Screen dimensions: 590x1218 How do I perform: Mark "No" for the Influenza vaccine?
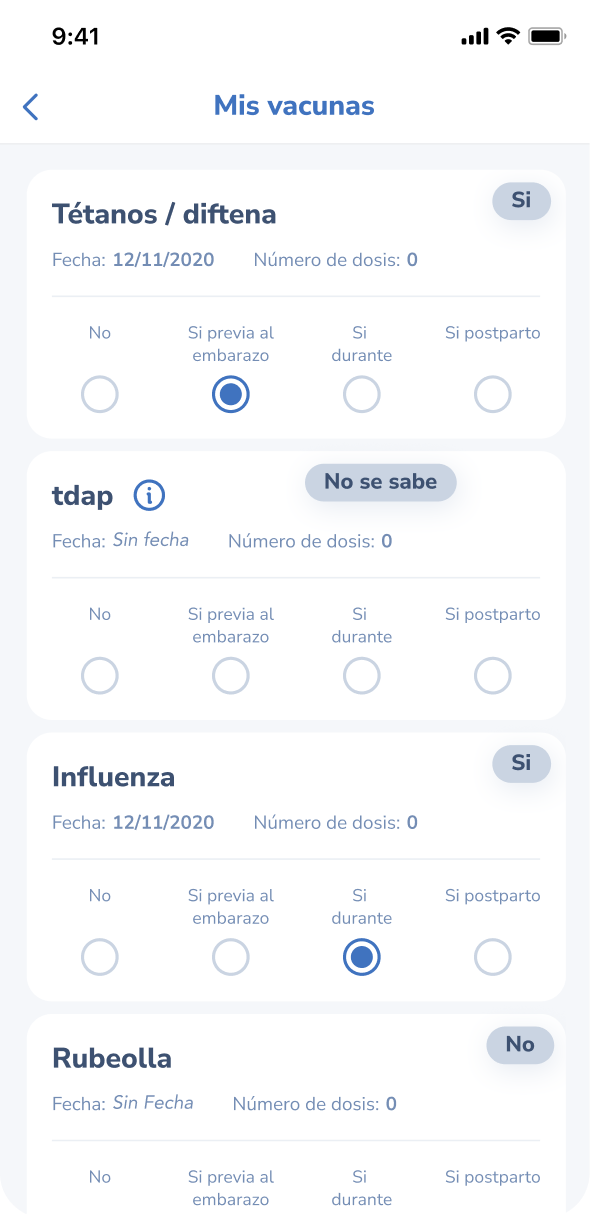(x=99, y=957)
